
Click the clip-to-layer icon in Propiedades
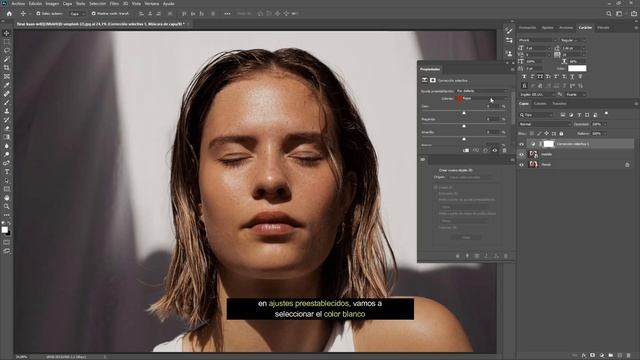click(x=466, y=150)
